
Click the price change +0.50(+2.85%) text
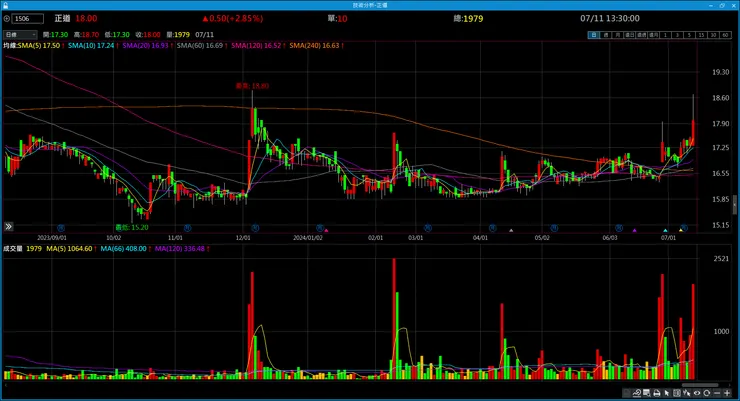click(x=232, y=19)
